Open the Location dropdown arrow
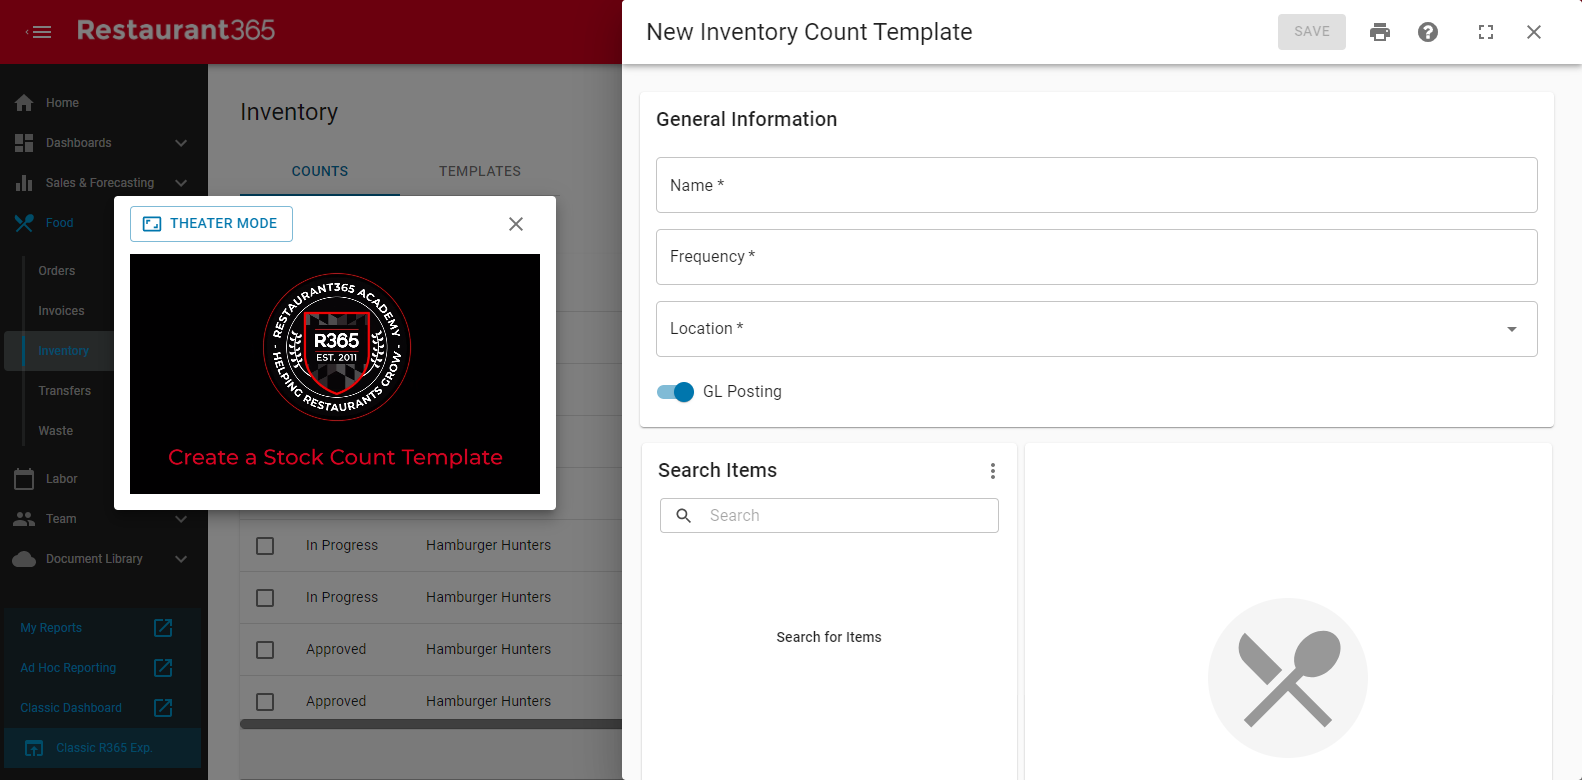 point(1512,329)
